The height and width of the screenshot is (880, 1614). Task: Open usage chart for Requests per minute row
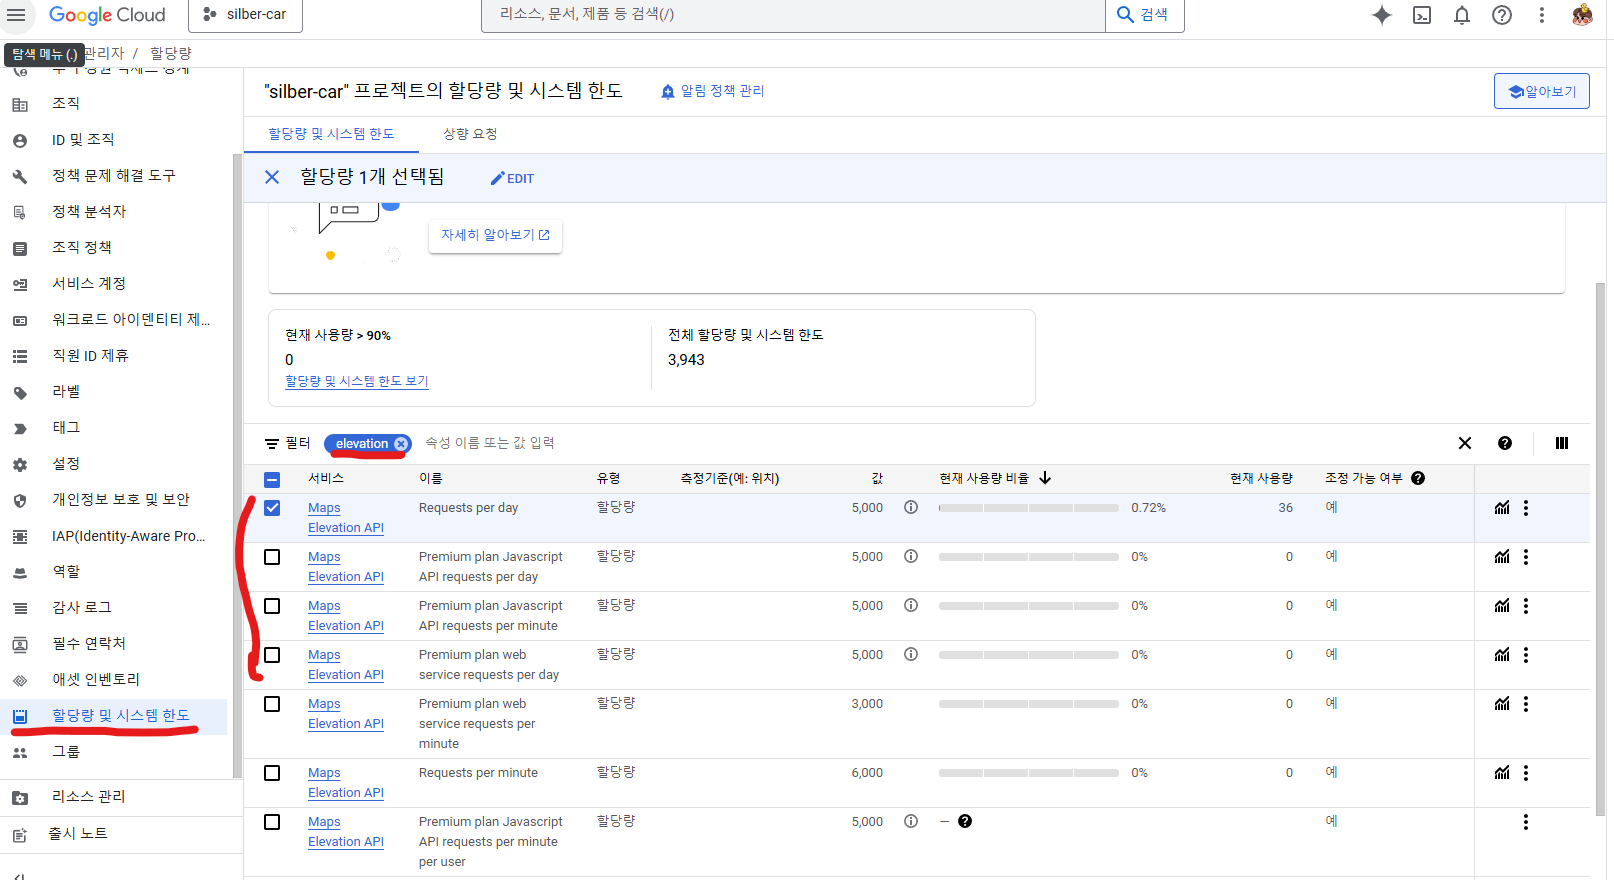(x=1502, y=773)
